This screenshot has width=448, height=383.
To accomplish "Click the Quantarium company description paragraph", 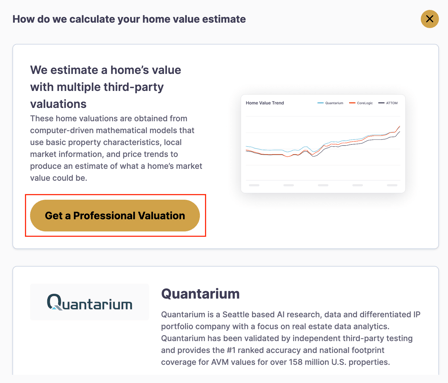I will click(291, 338).
